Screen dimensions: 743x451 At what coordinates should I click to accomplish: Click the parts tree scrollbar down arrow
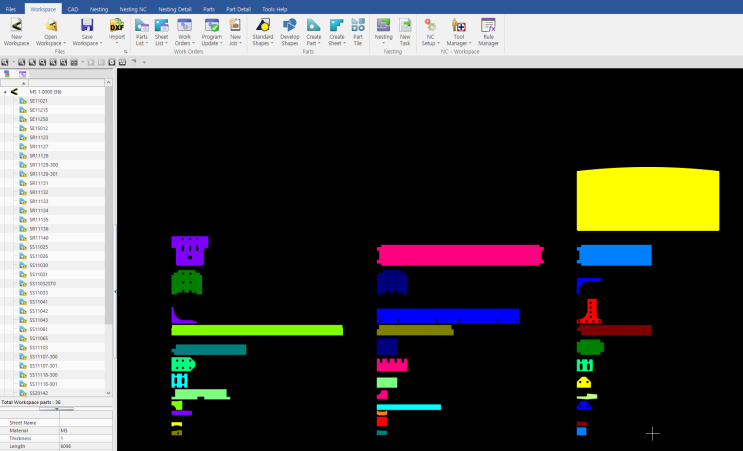[x=109, y=393]
